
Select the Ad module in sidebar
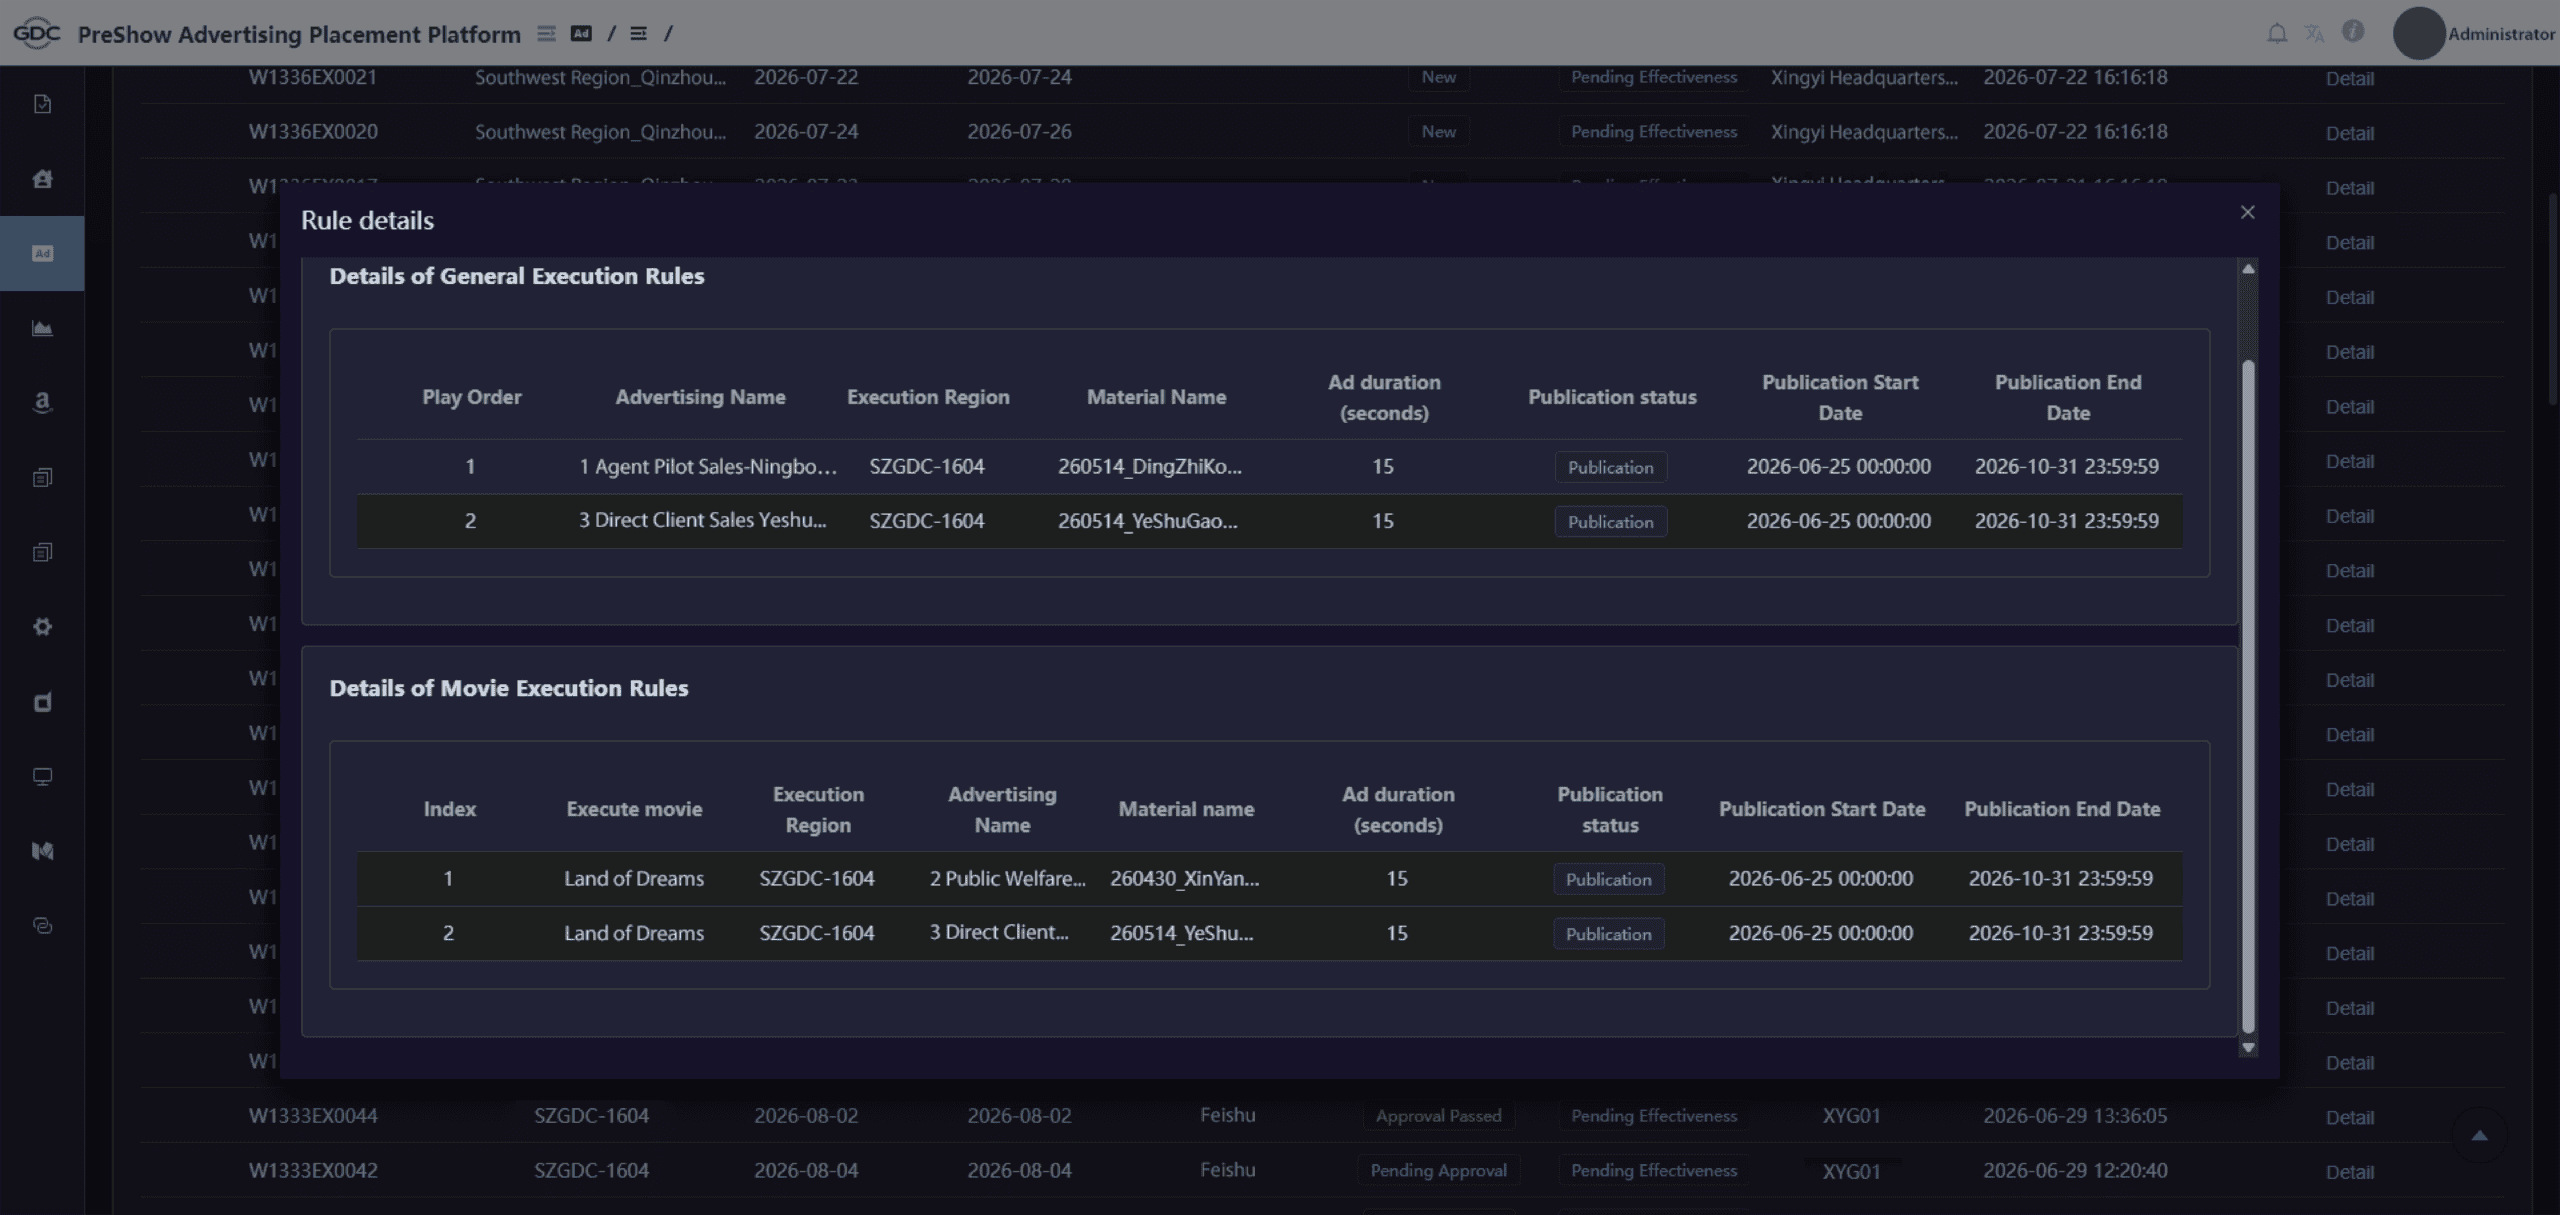tap(42, 253)
